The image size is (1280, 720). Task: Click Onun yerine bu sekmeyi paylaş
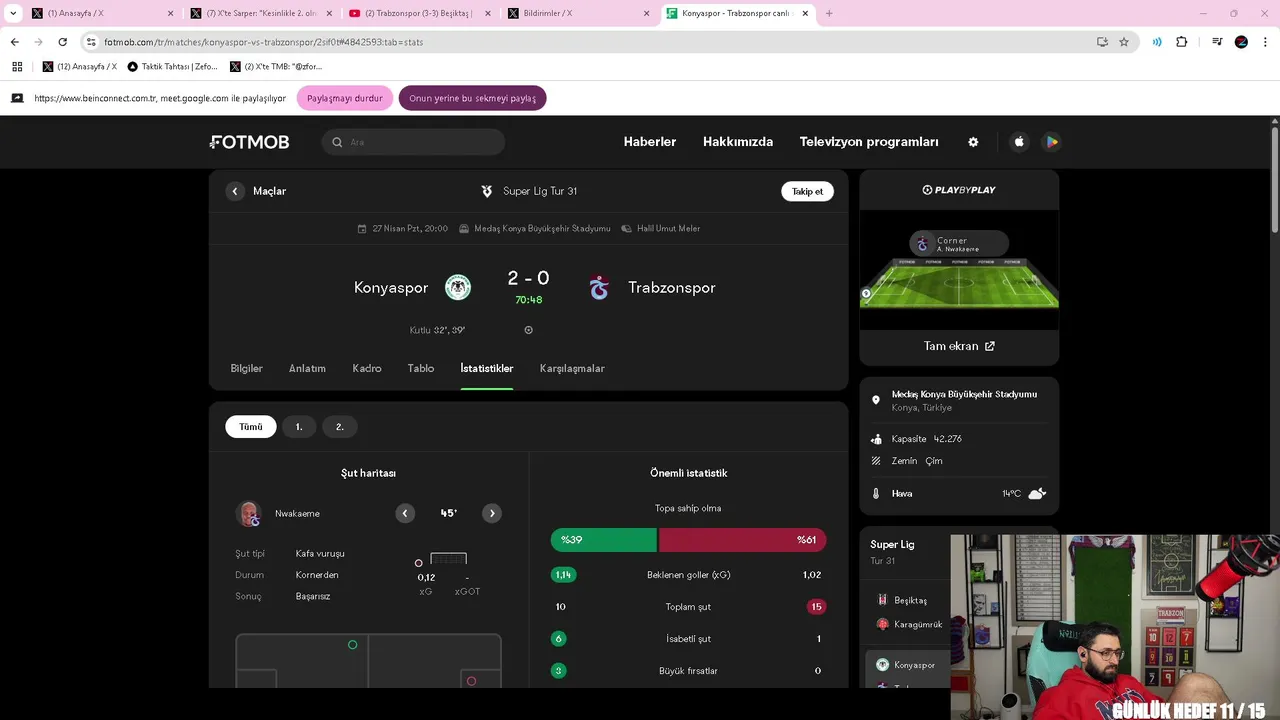[x=472, y=98]
